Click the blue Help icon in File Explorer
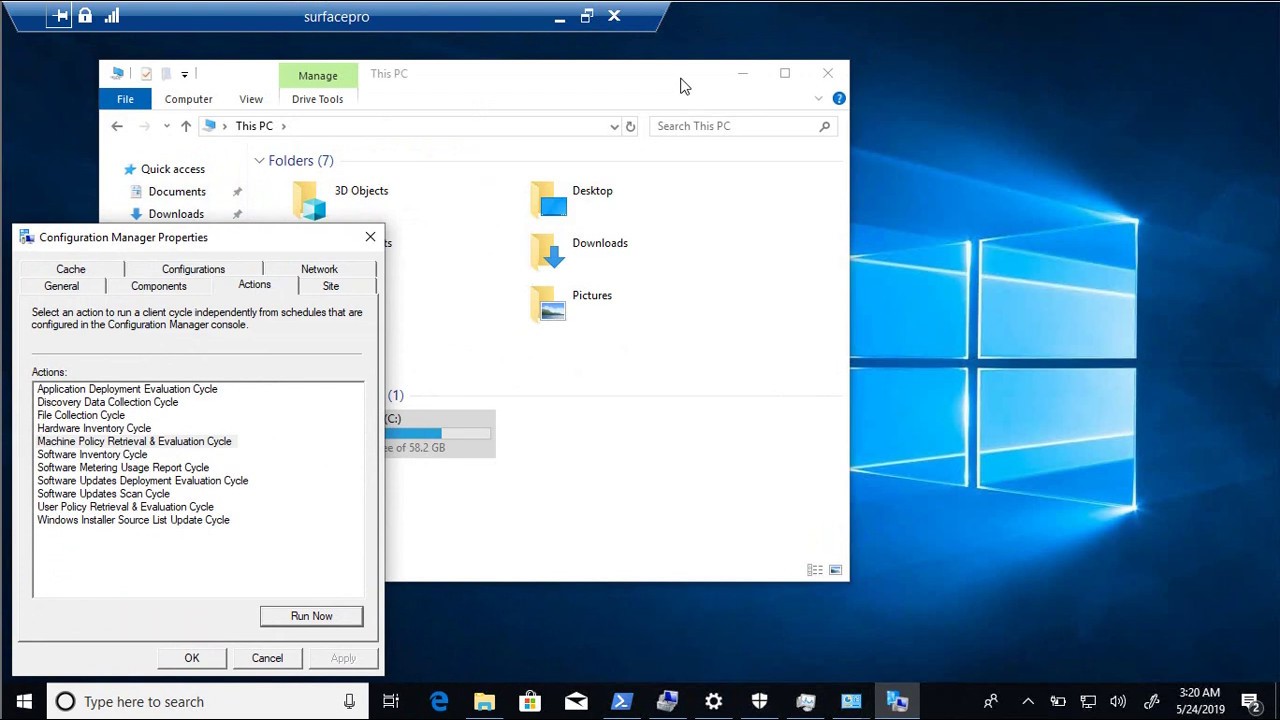Image resolution: width=1280 pixels, height=720 pixels. point(839,98)
